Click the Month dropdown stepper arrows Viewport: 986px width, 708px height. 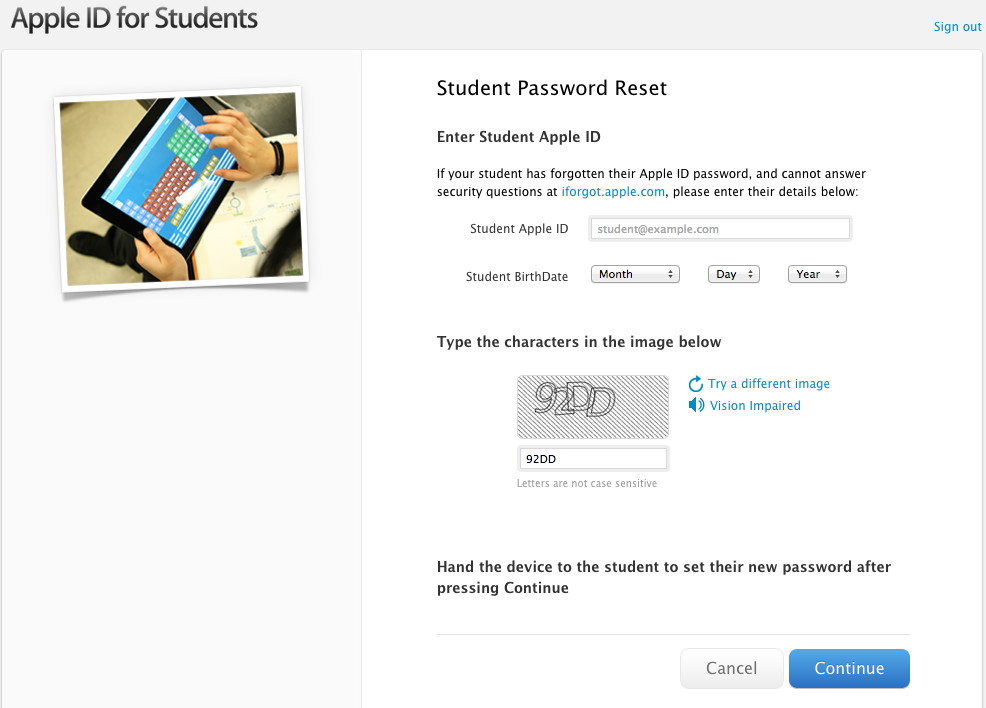tap(668, 273)
